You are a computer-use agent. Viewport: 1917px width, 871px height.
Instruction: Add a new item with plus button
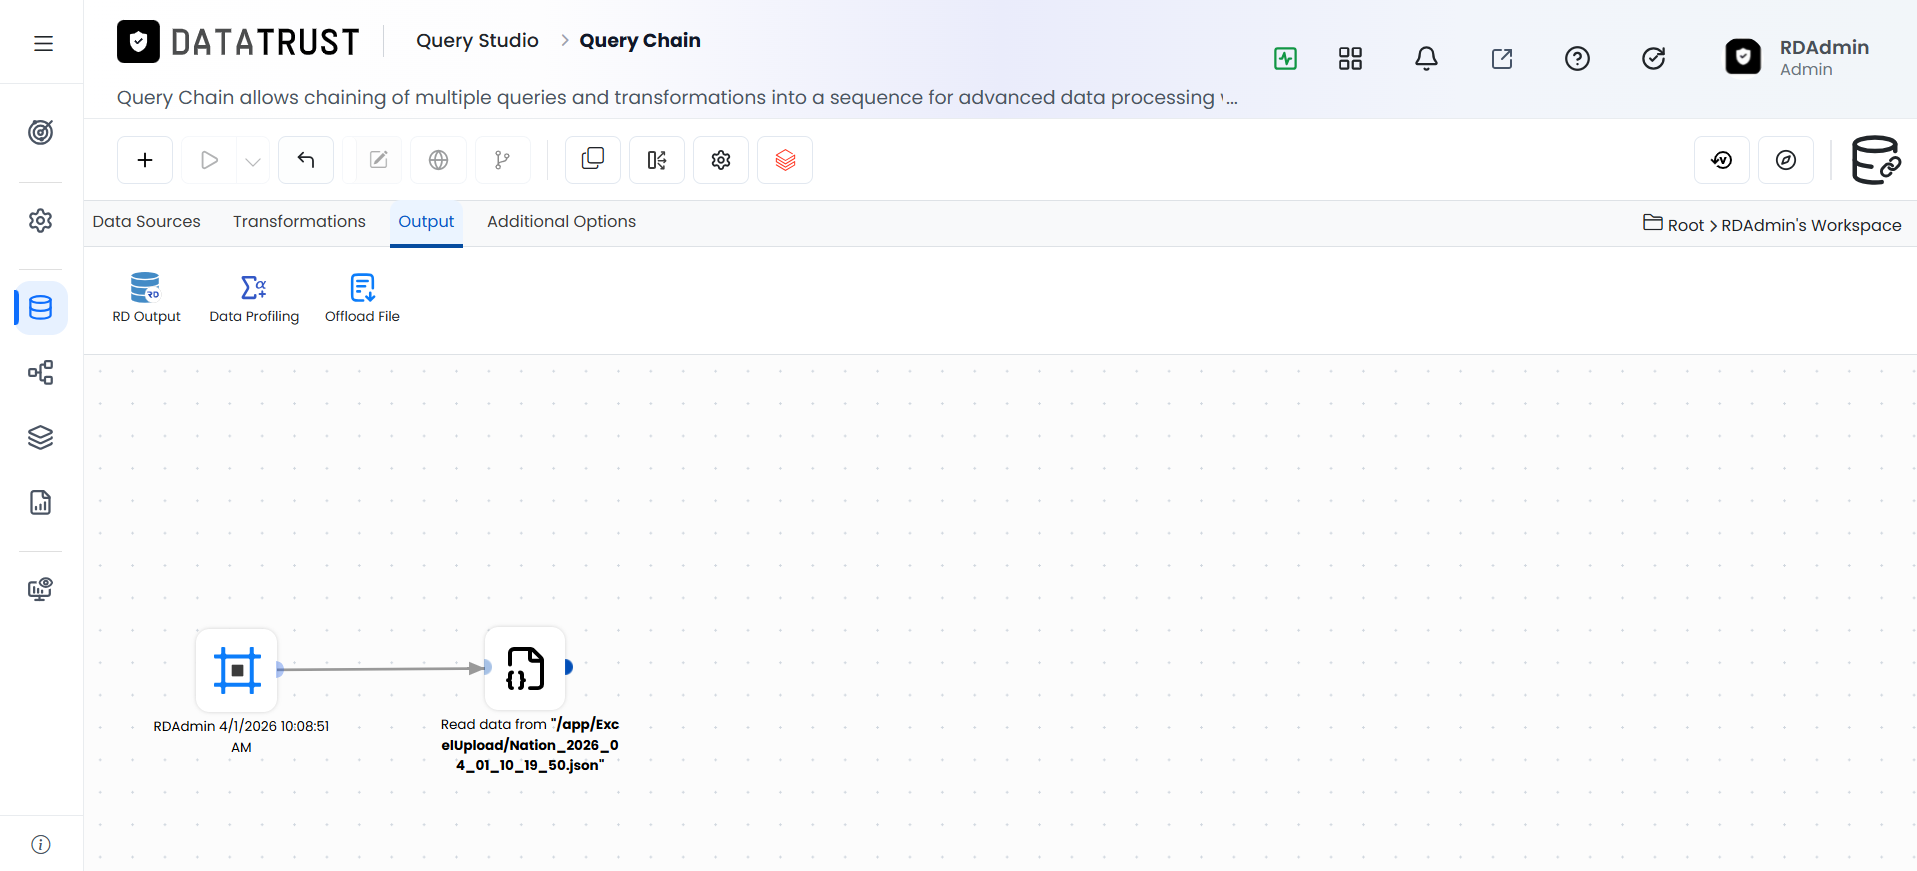145,160
